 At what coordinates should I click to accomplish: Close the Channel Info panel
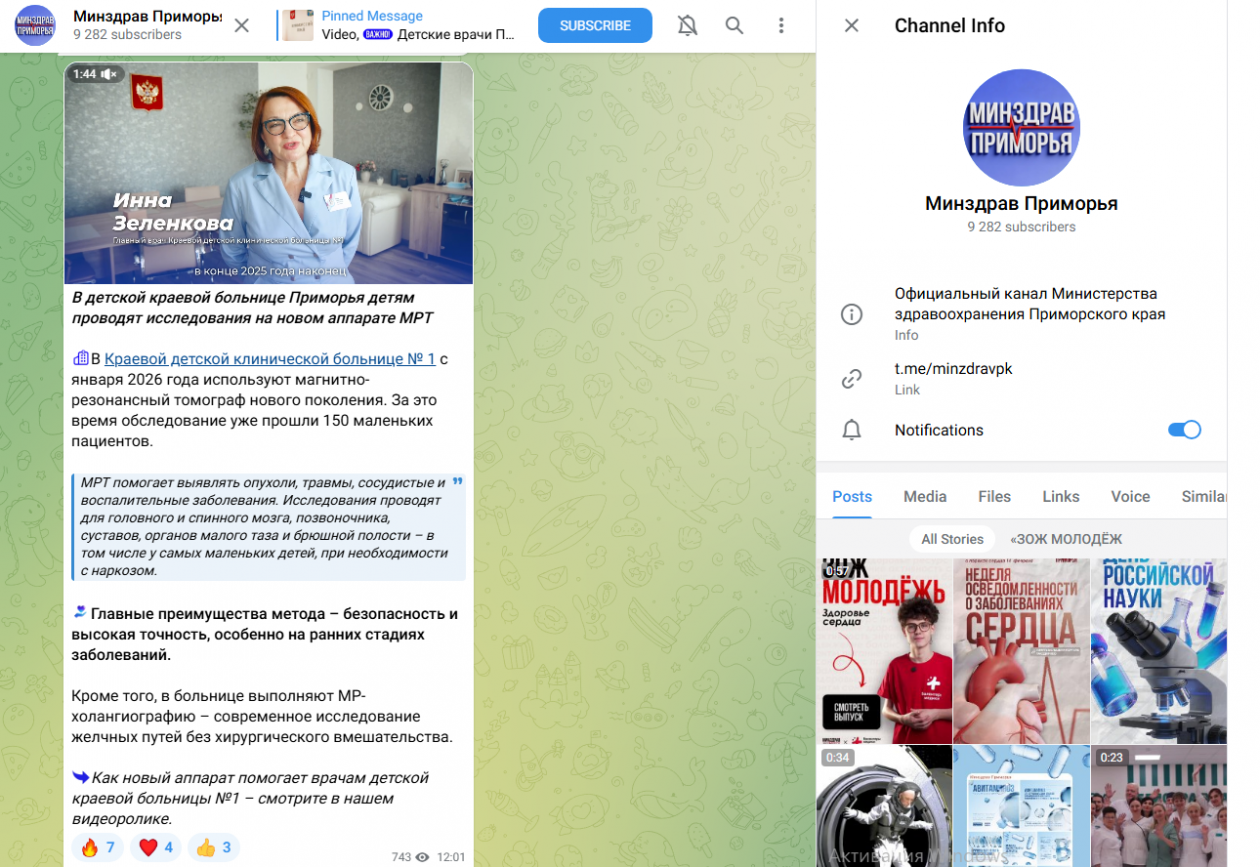[x=851, y=26]
